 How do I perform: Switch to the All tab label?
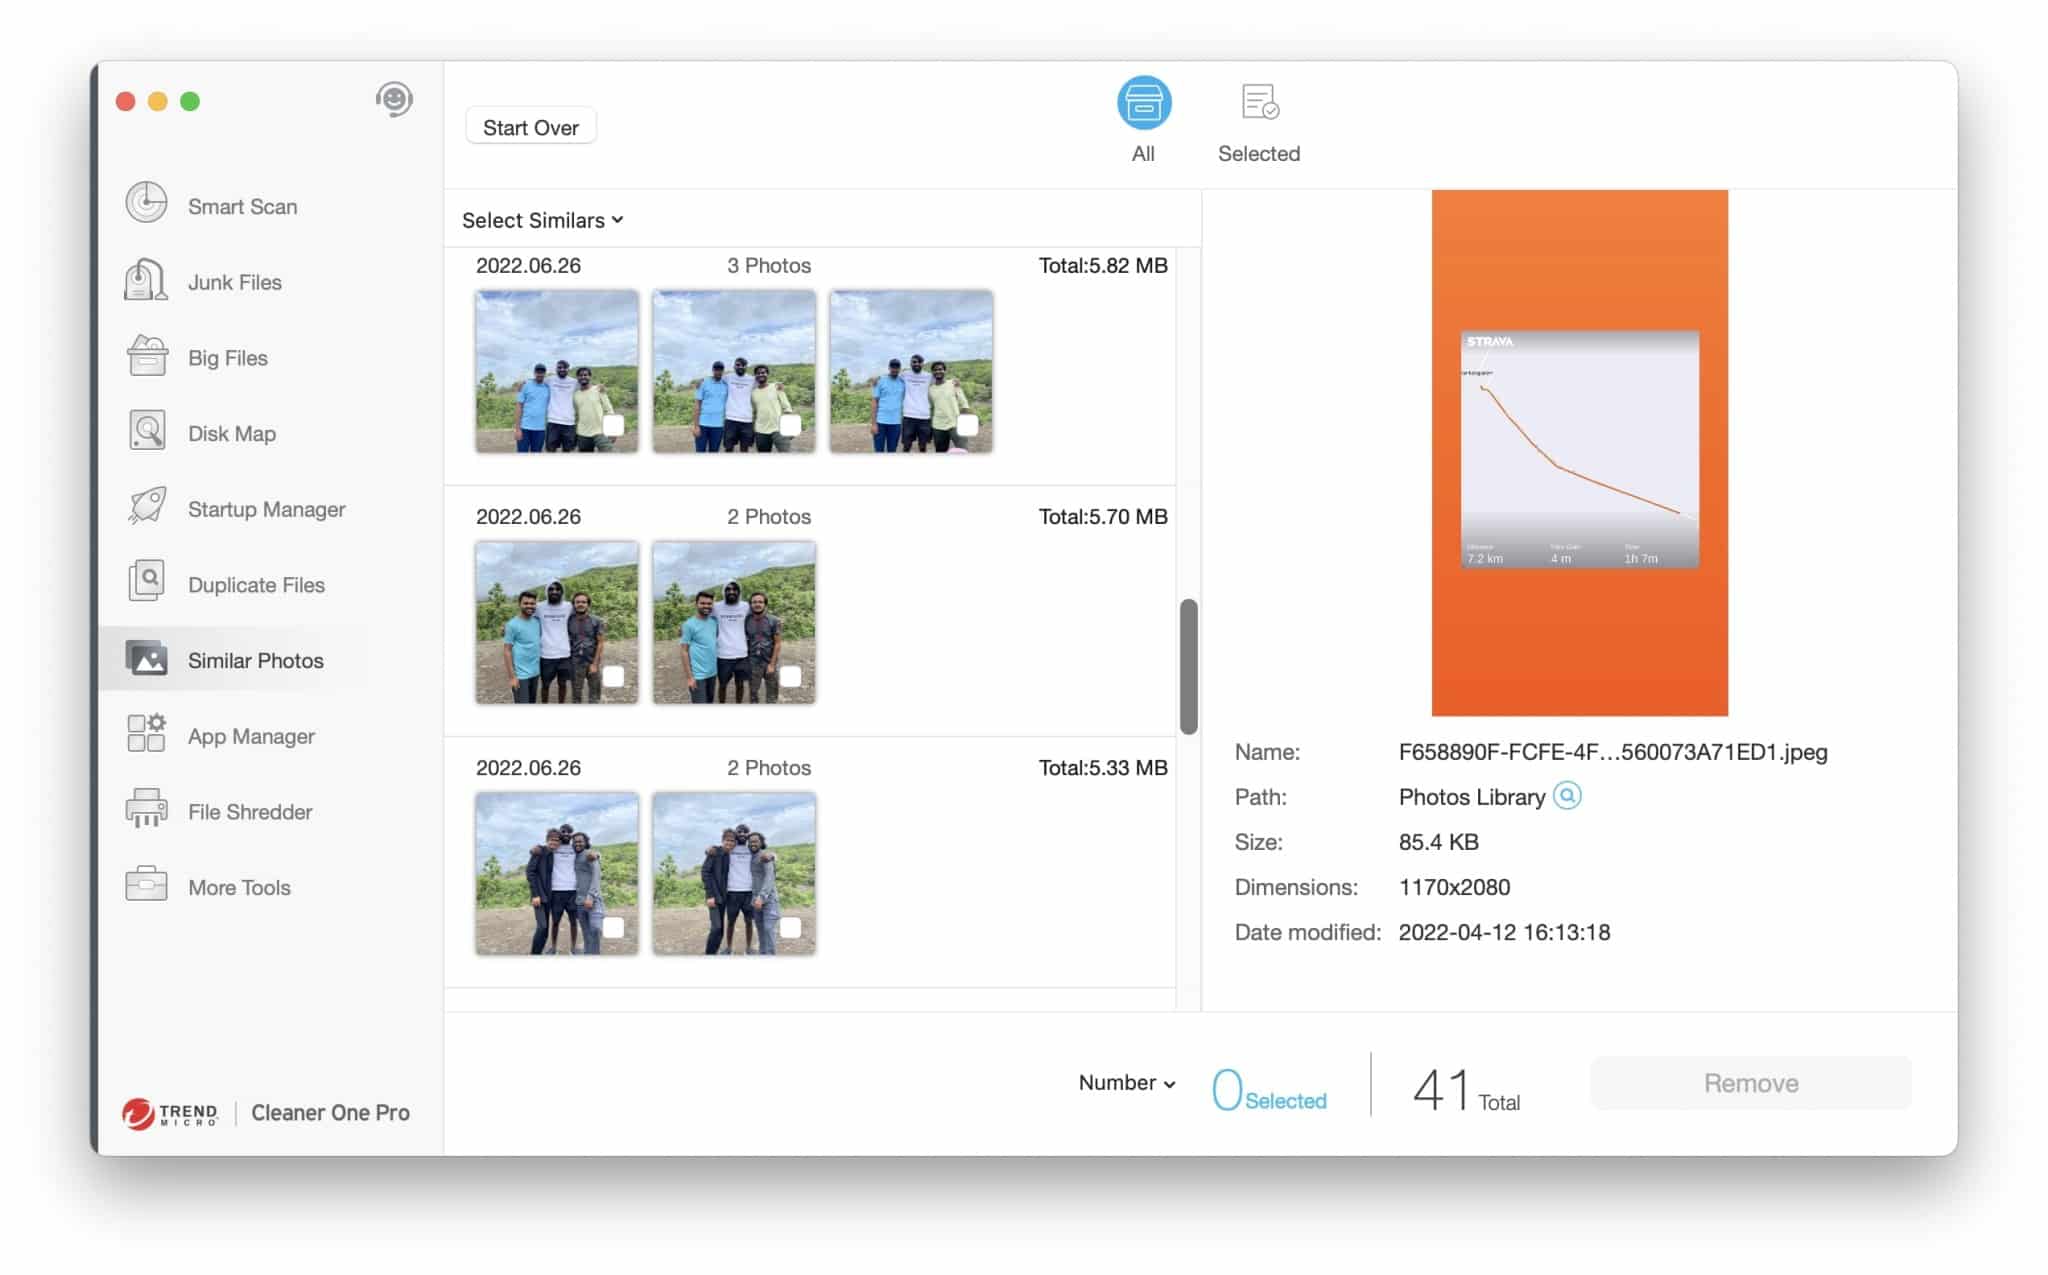(1143, 154)
